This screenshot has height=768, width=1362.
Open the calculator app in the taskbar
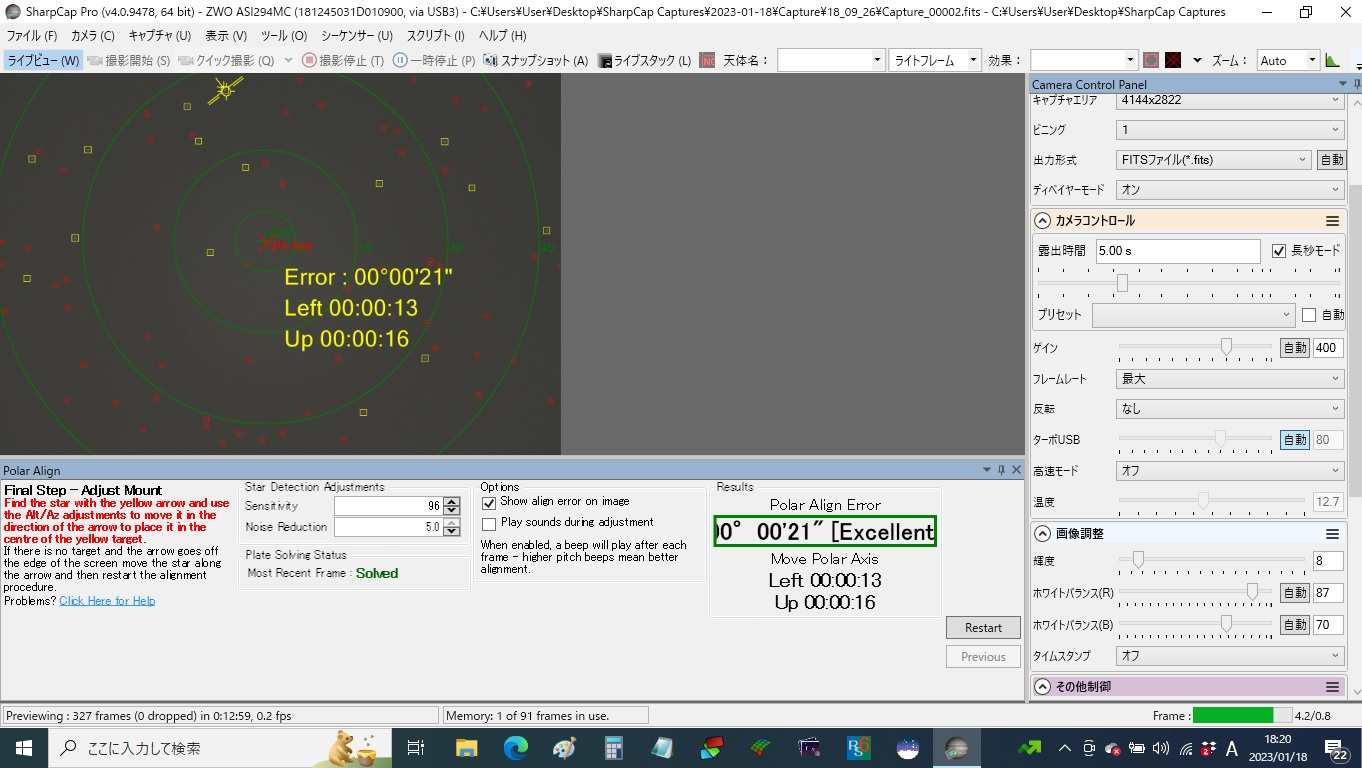coord(613,748)
